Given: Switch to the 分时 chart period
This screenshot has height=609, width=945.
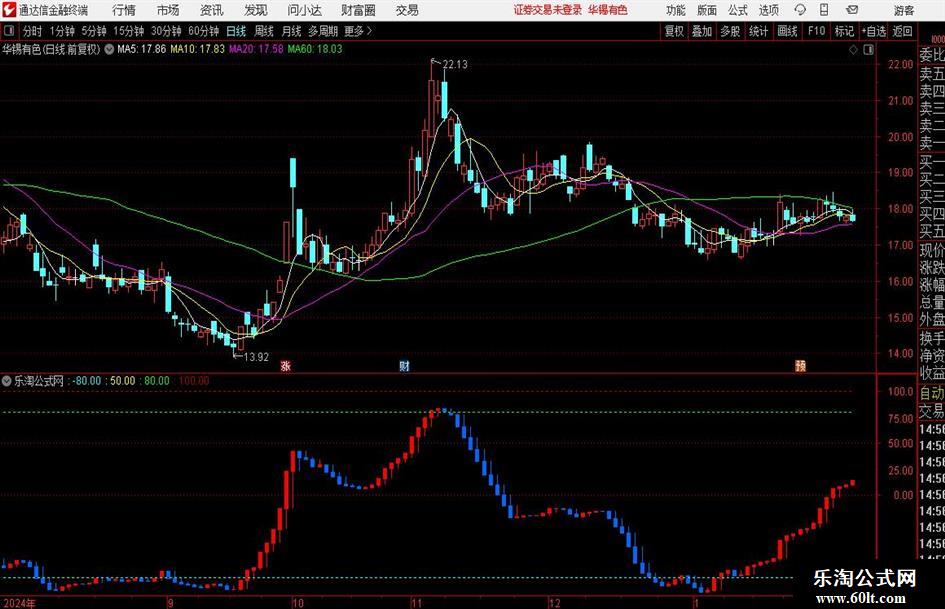Looking at the screenshot, I should coord(33,31).
